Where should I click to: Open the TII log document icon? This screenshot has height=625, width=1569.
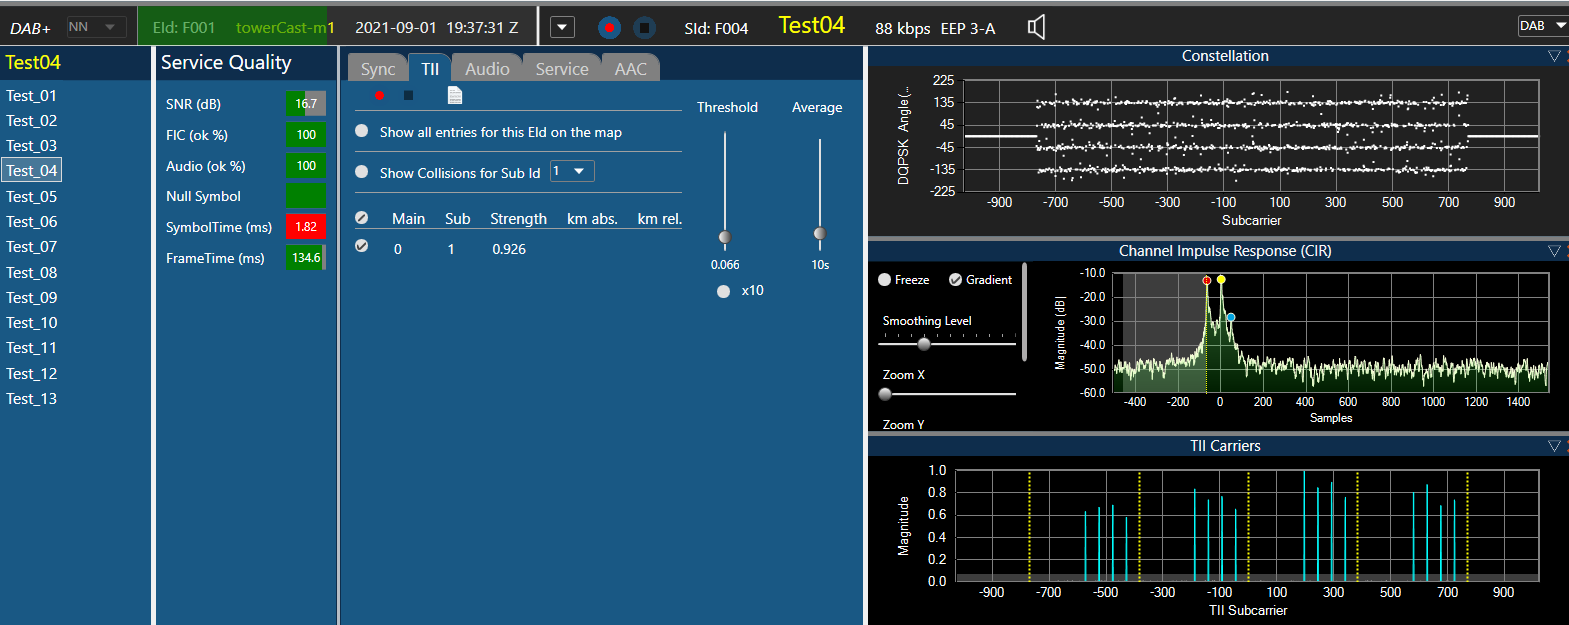tap(455, 95)
